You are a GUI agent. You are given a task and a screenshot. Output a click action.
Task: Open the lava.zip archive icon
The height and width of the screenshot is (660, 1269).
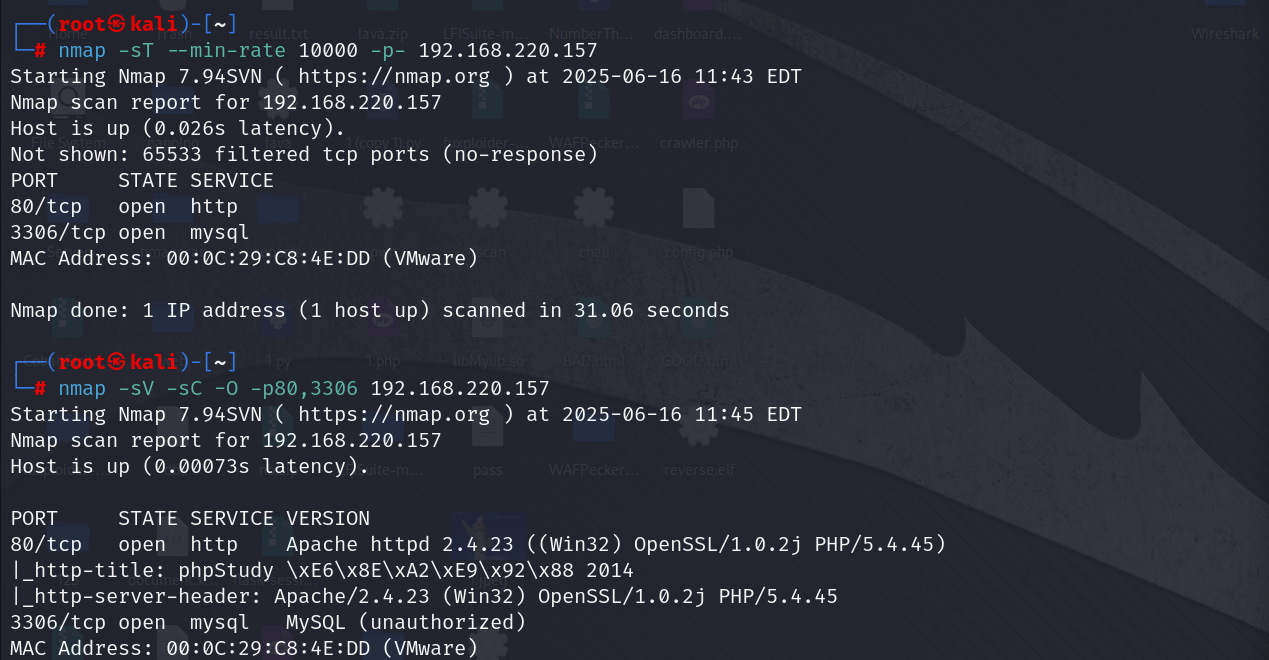(x=379, y=34)
